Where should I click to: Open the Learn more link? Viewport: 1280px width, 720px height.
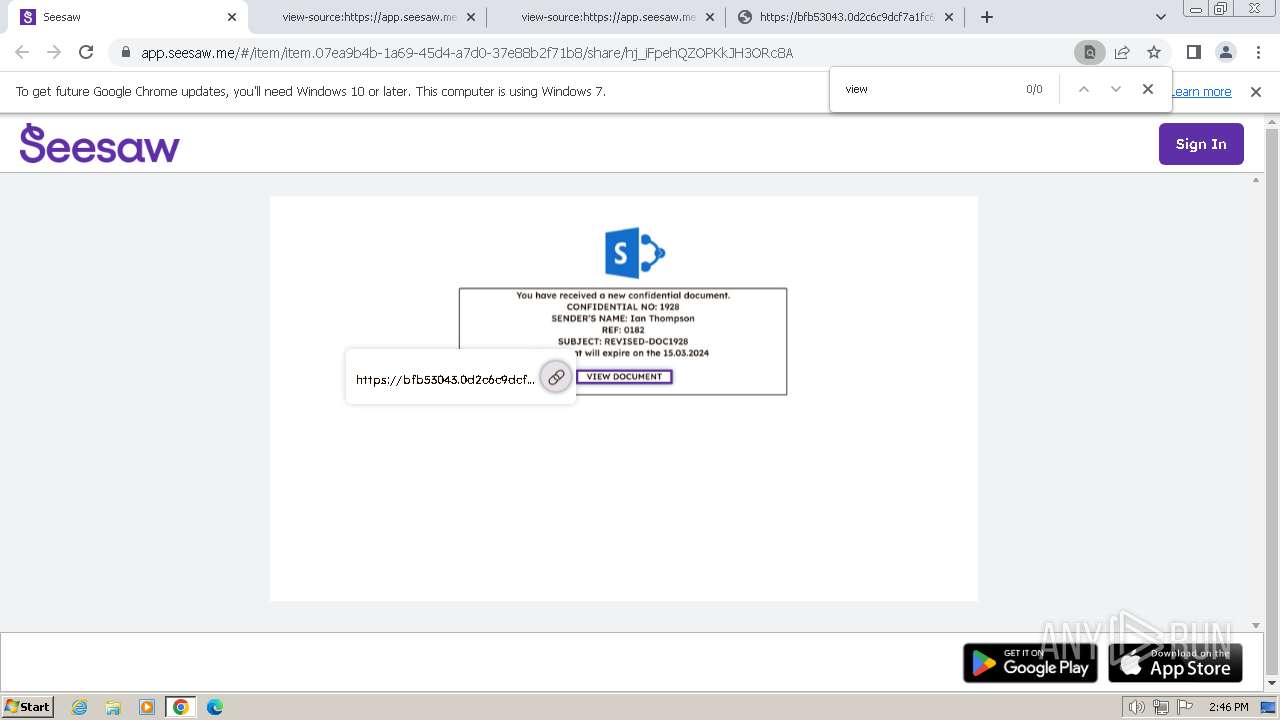pyautogui.click(x=1201, y=92)
